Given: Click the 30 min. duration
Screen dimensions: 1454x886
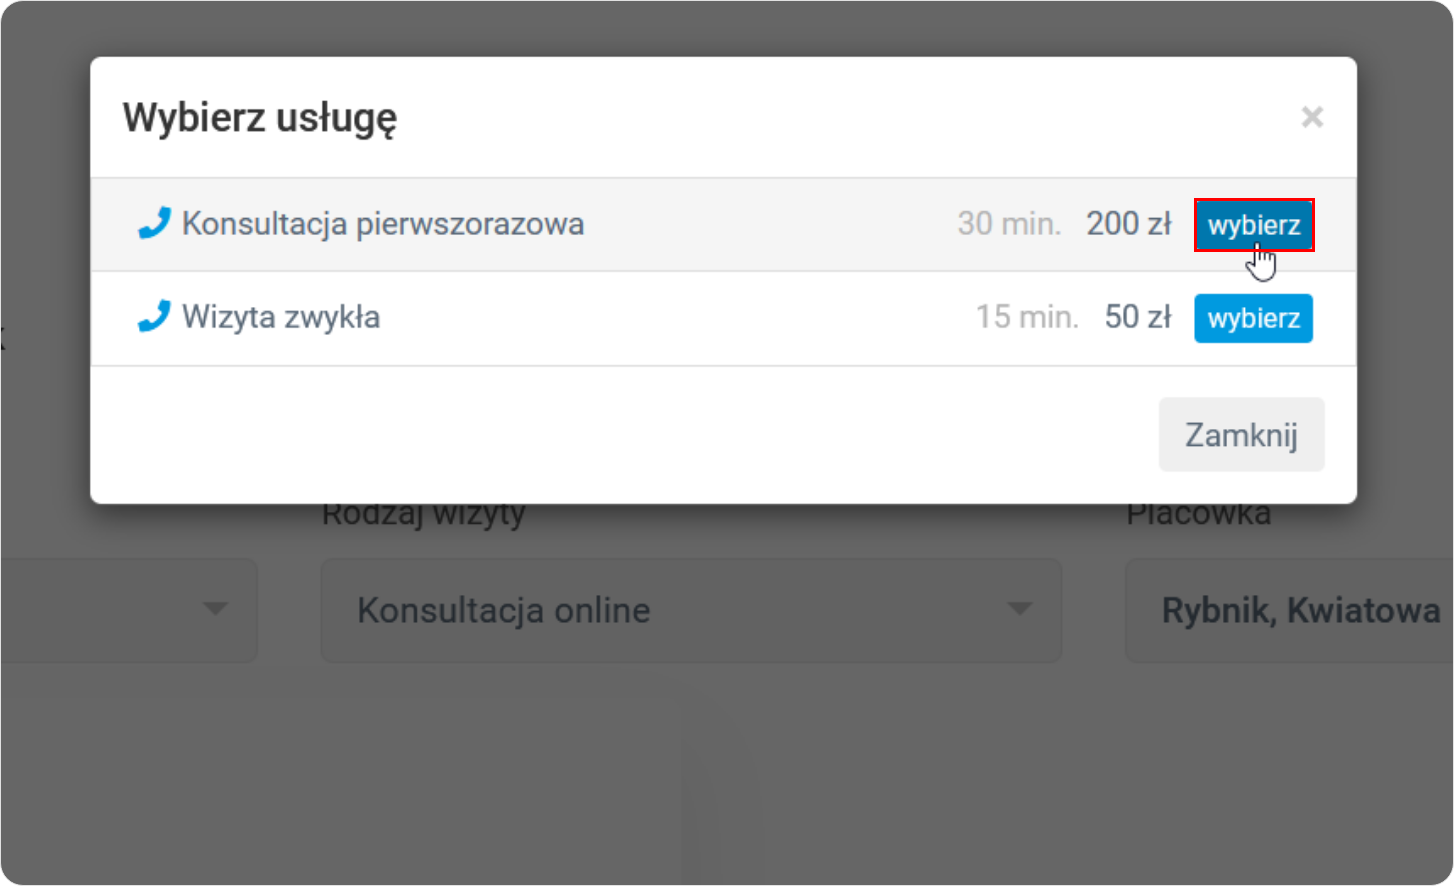Looking at the screenshot, I should point(1009,223).
